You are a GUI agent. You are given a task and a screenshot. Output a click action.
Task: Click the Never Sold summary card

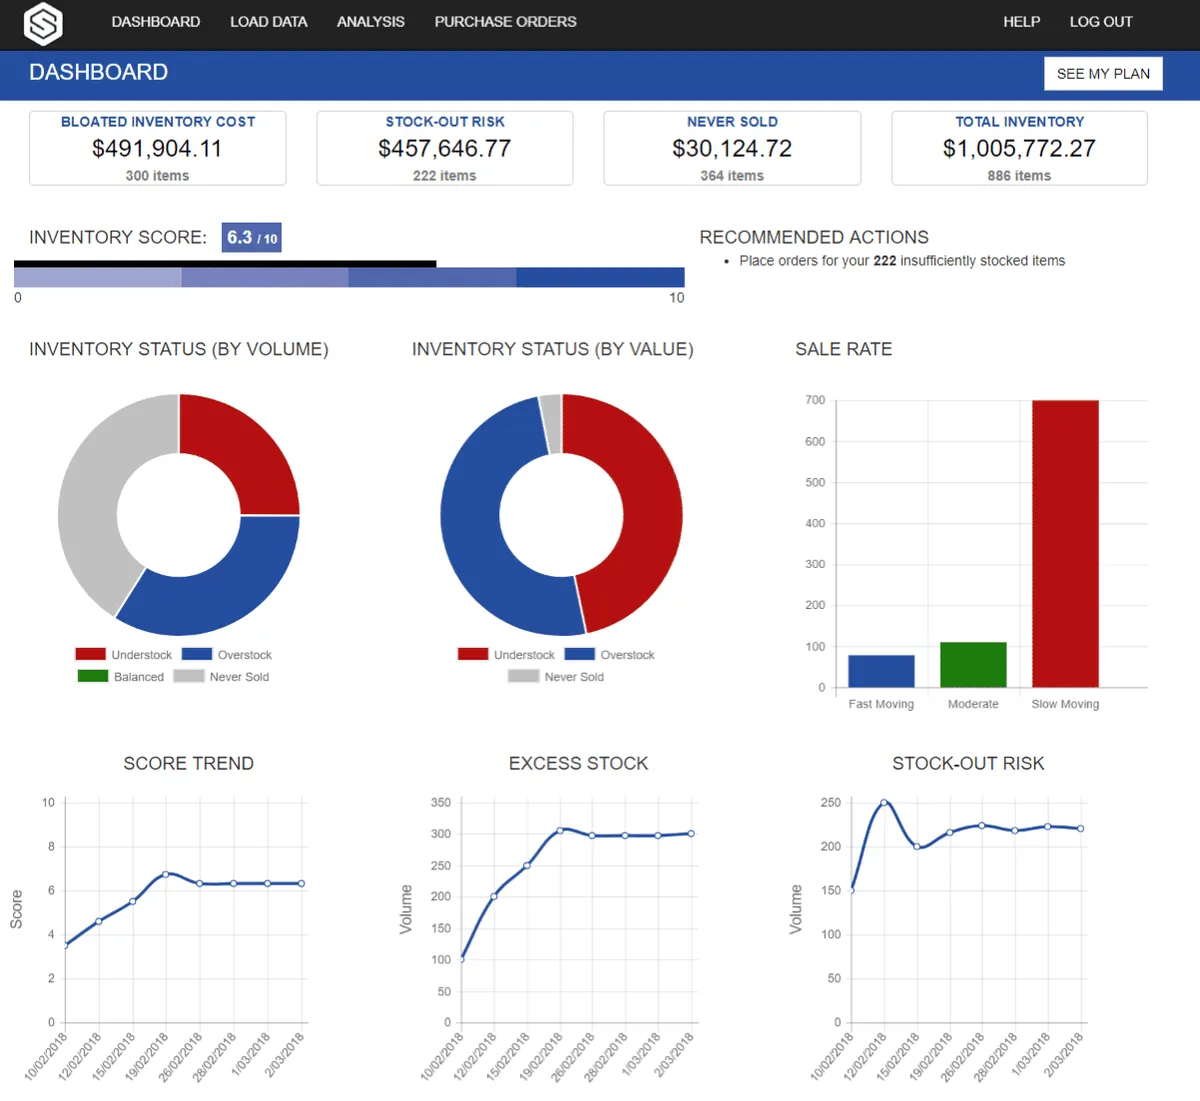point(732,148)
